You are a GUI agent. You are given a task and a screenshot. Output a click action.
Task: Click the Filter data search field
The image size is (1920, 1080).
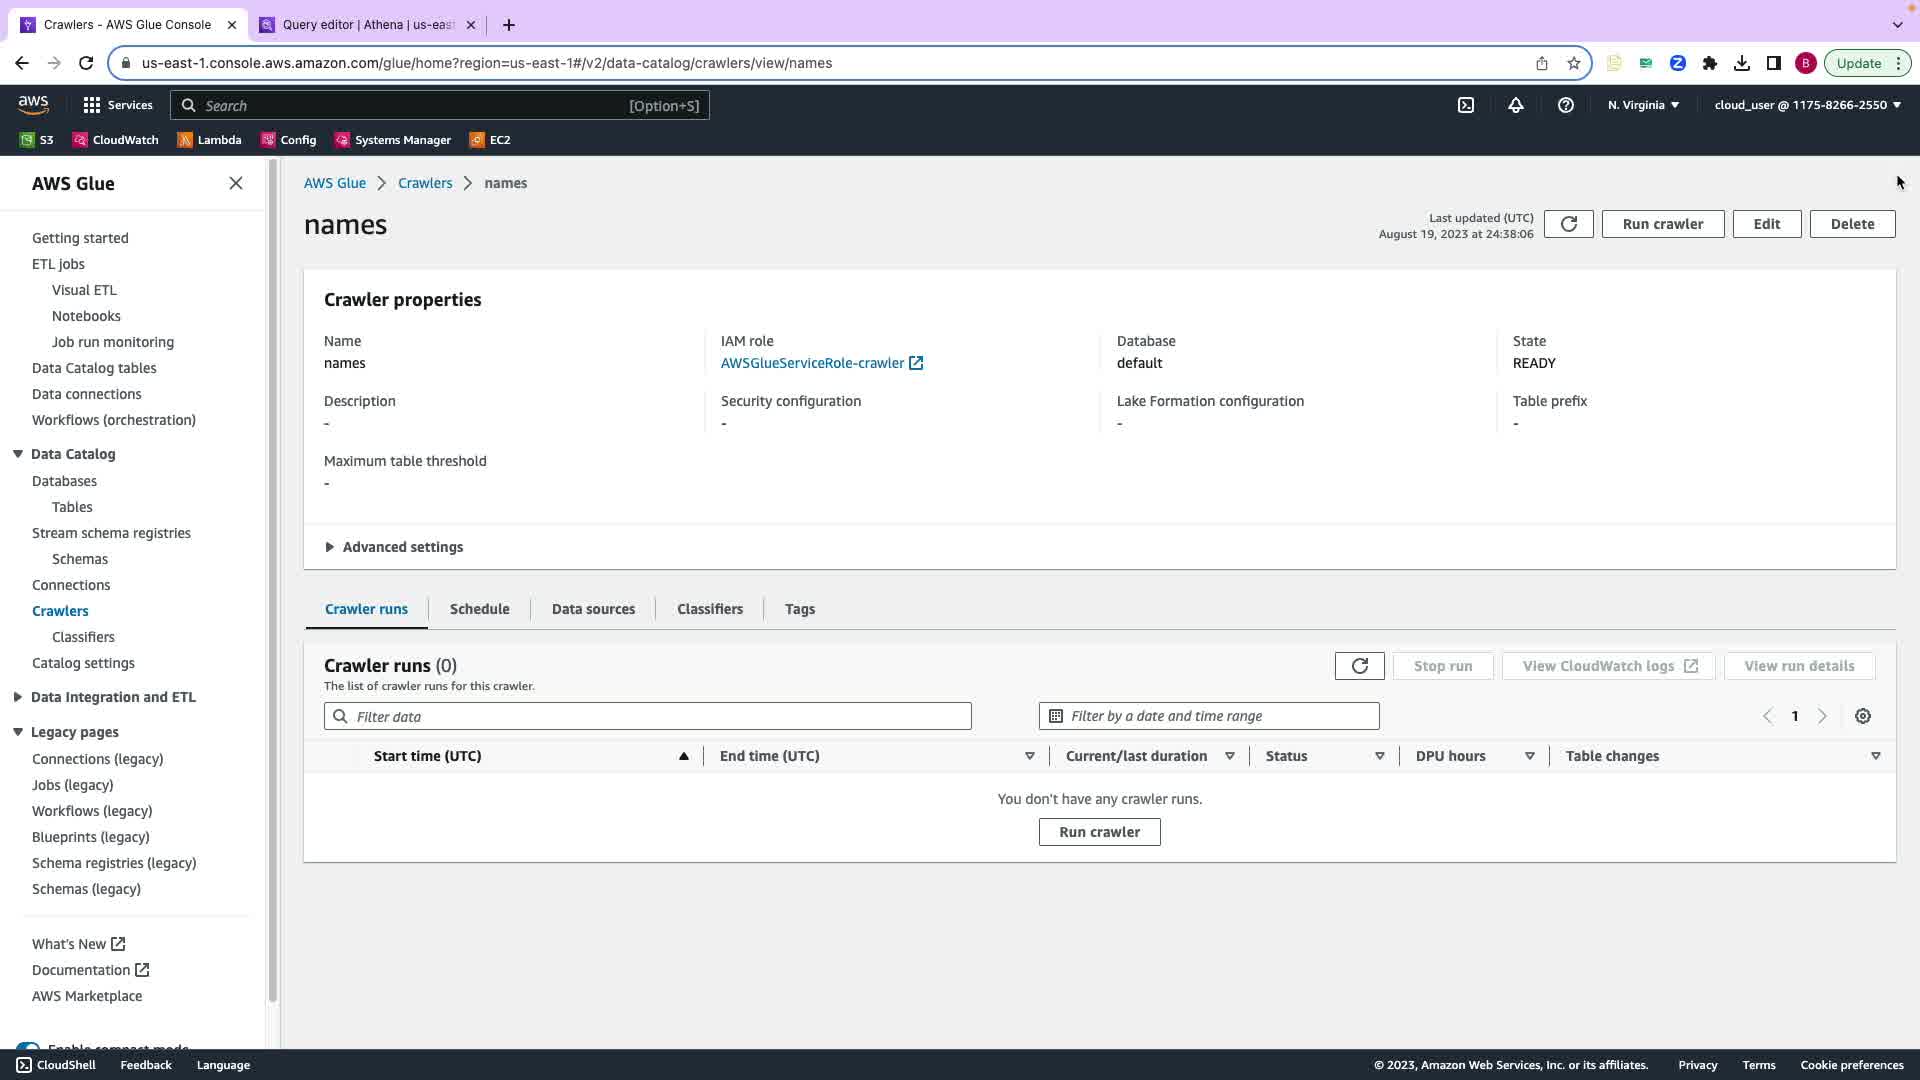click(x=648, y=716)
